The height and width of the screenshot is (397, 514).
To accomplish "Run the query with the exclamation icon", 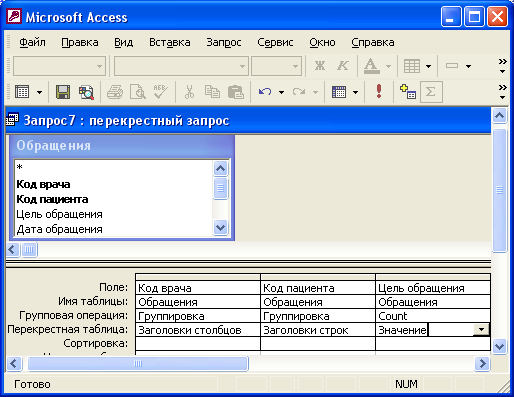I will [x=379, y=91].
